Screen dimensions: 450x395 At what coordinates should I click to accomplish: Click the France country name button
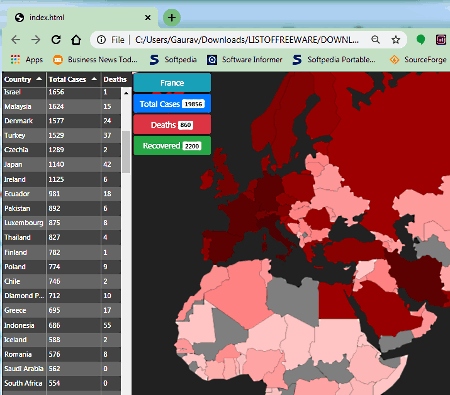pyautogui.click(x=172, y=83)
